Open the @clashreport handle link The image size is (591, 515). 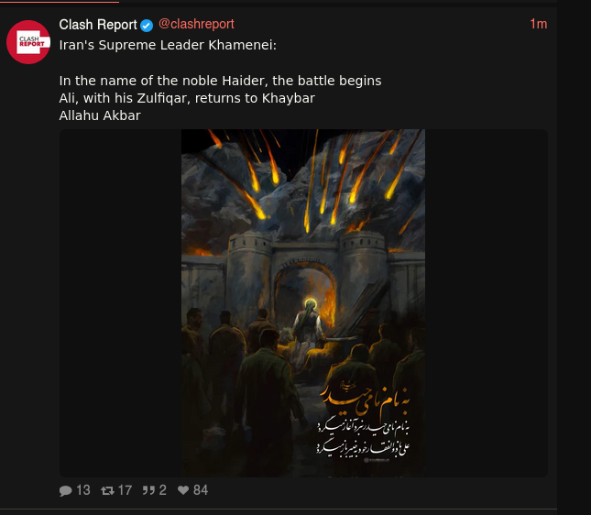(196, 24)
